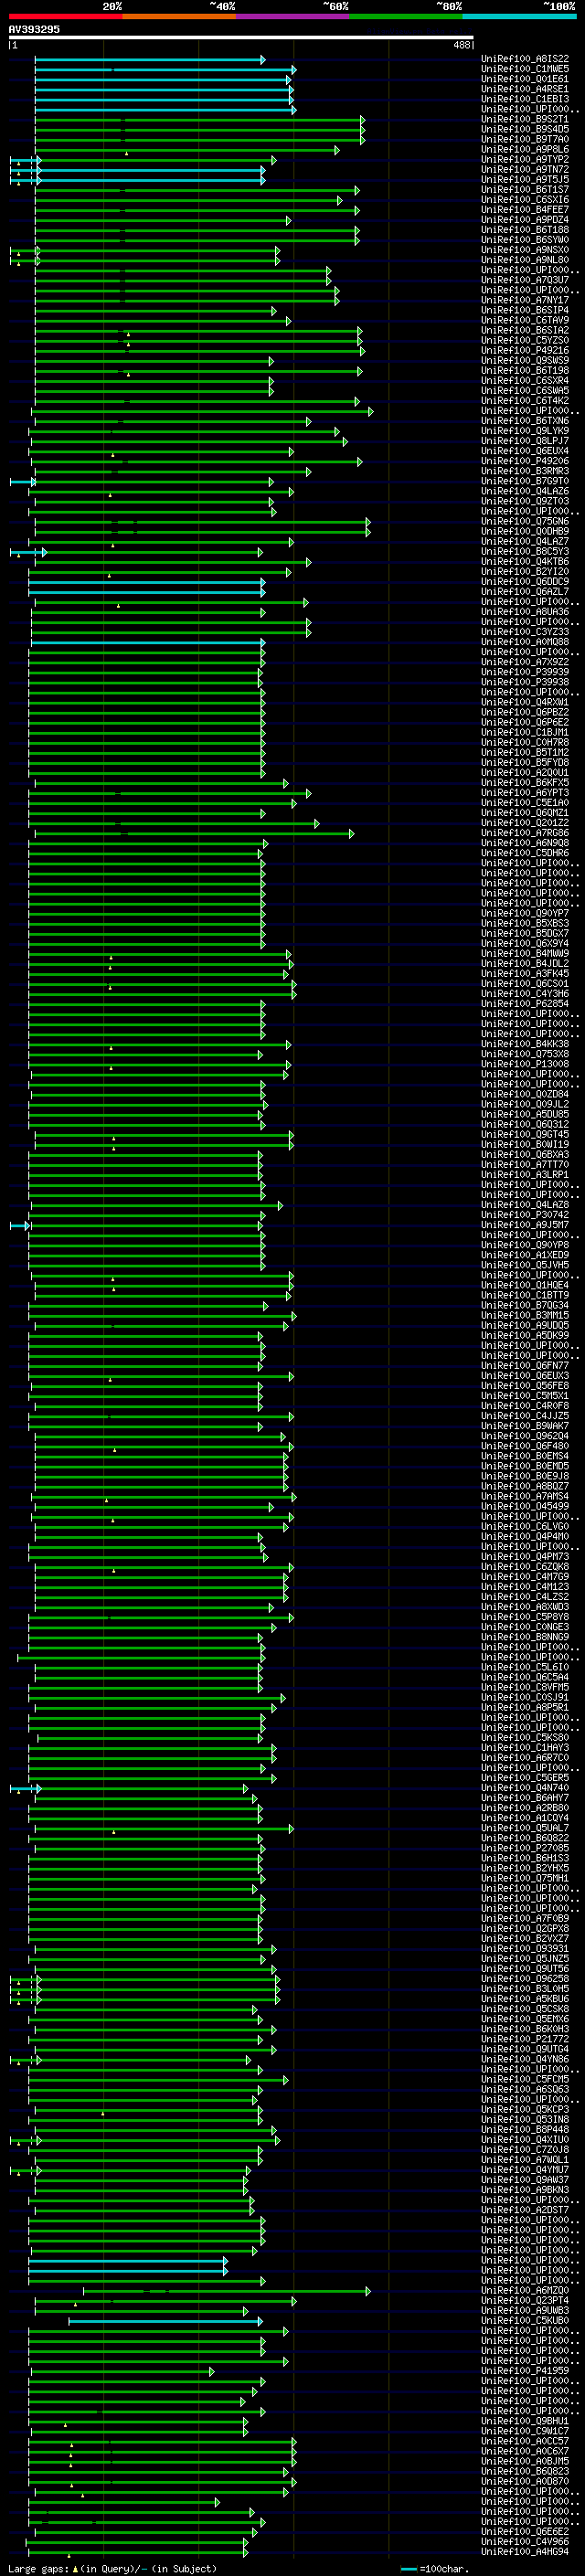Select hit UniRef100_Q6DDC9
This screenshot has width=585, height=2576.
[x=525, y=581]
